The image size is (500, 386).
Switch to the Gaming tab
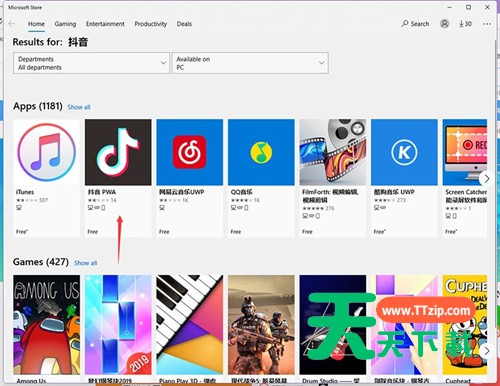pyautogui.click(x=65, y=24)
